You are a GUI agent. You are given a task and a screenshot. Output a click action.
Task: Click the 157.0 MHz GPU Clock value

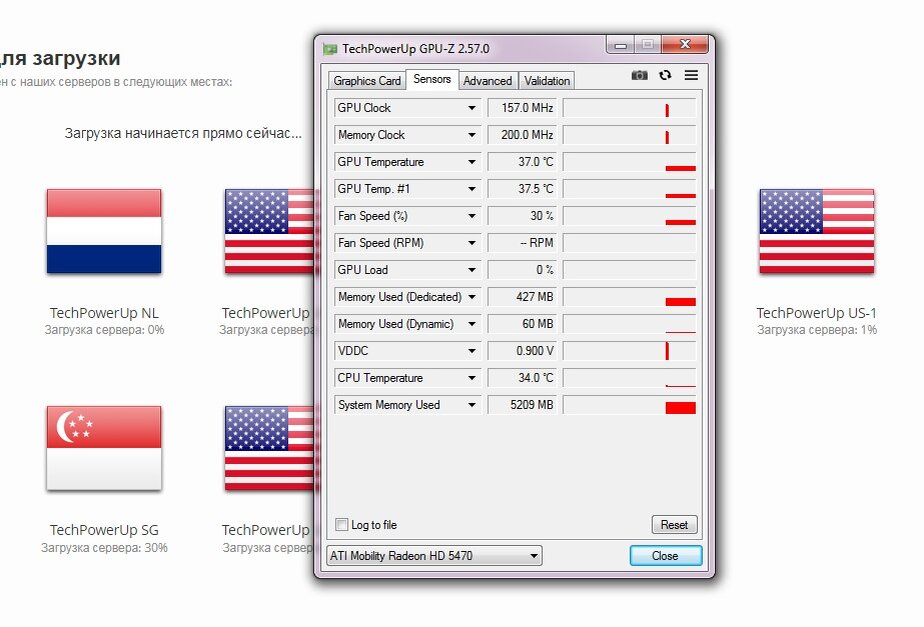(x=522, y=108)
